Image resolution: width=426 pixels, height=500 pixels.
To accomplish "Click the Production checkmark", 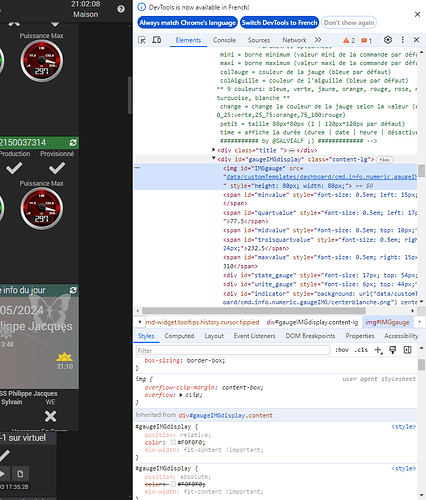I will (x=14, y=168).
